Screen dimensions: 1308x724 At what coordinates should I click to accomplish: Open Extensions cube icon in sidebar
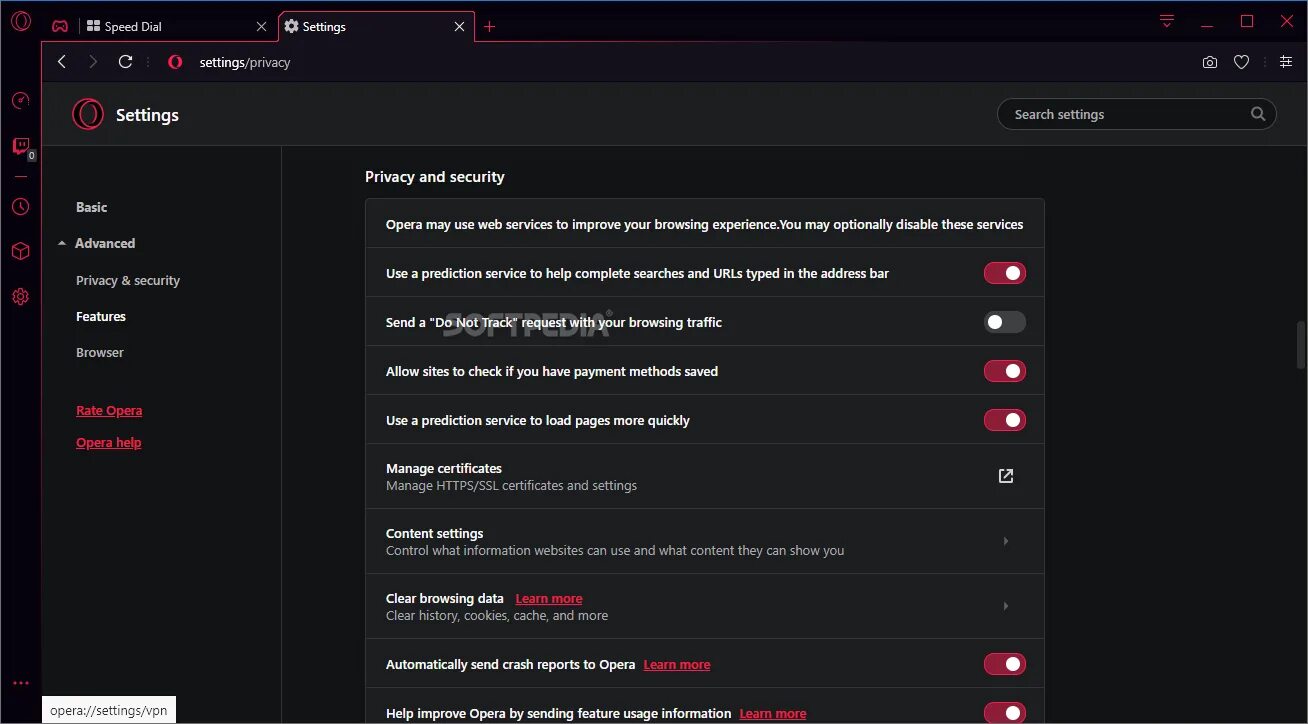click(x=21, y=251)
